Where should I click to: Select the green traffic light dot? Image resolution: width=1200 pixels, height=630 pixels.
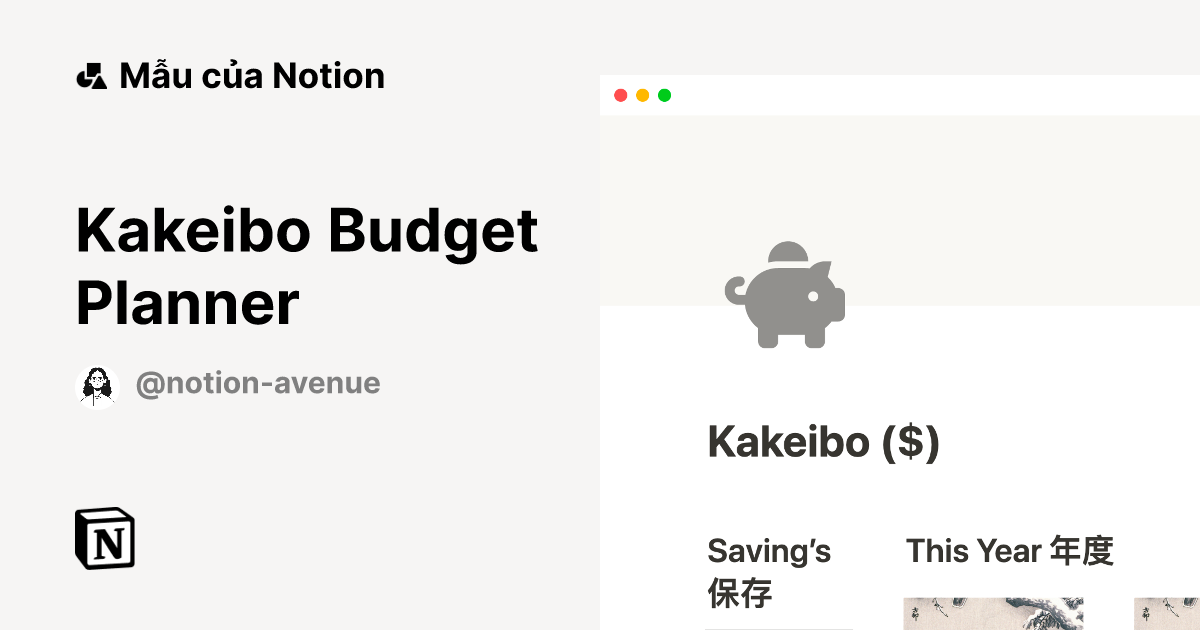[663, 95]
